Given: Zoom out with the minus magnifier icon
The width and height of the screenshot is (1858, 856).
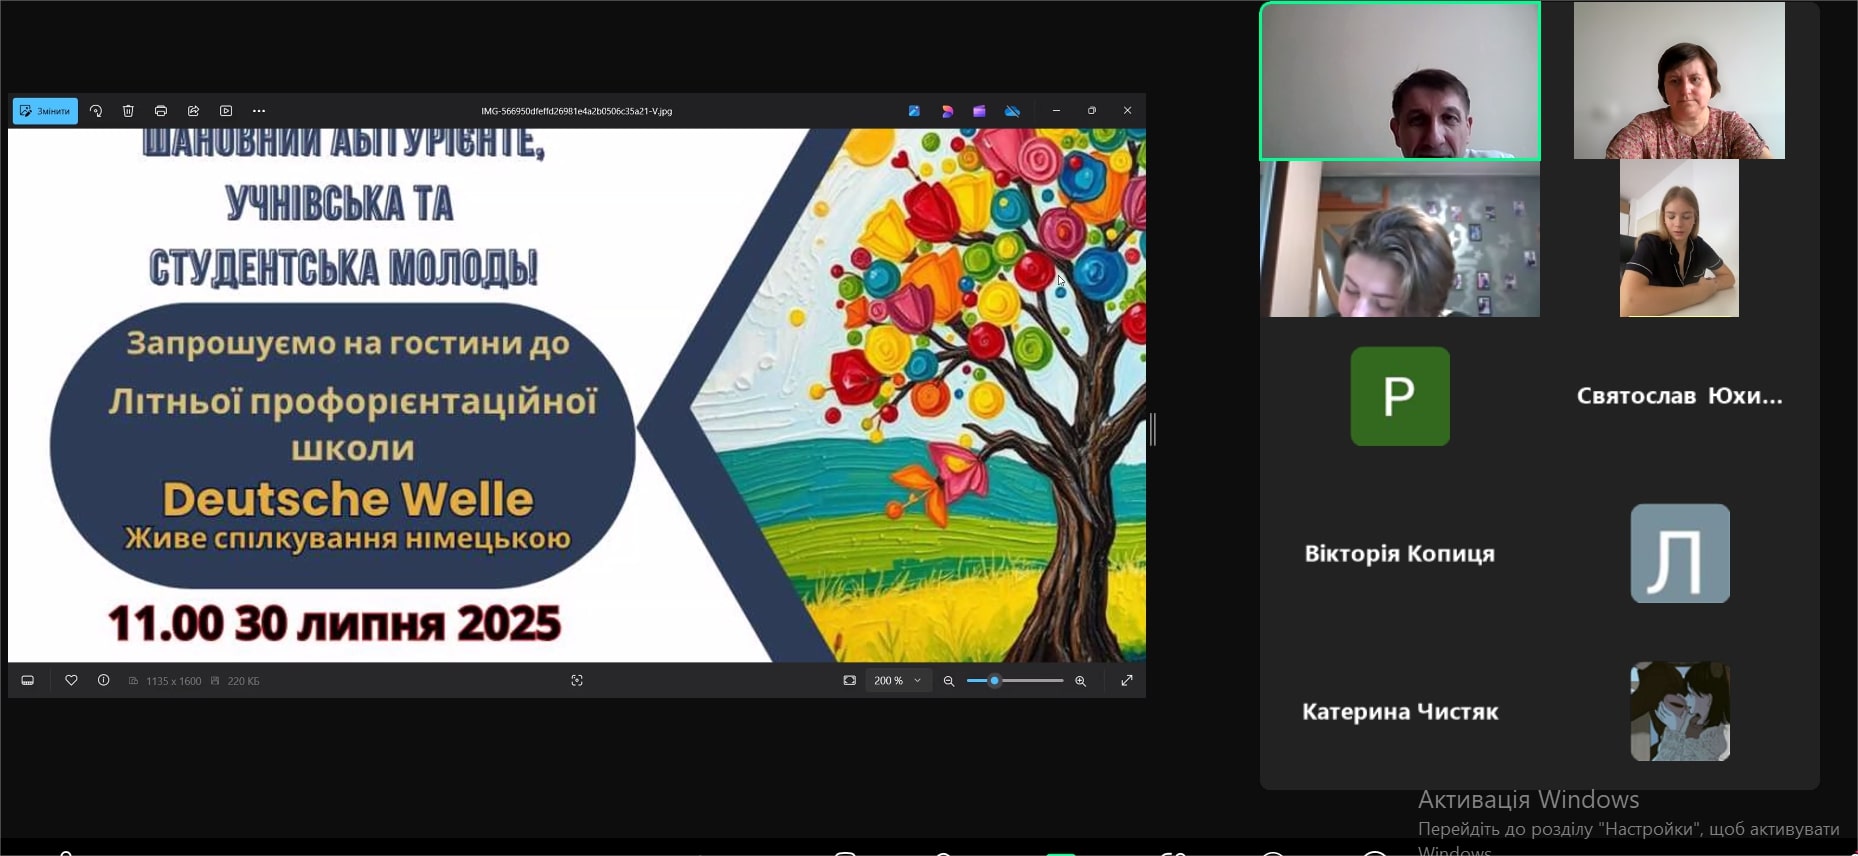Looking at the screenshot, I should (x=949, y=681).
